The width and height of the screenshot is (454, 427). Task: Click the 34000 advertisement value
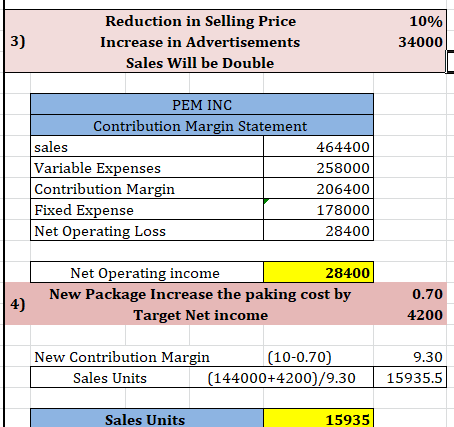coord(420,42)
